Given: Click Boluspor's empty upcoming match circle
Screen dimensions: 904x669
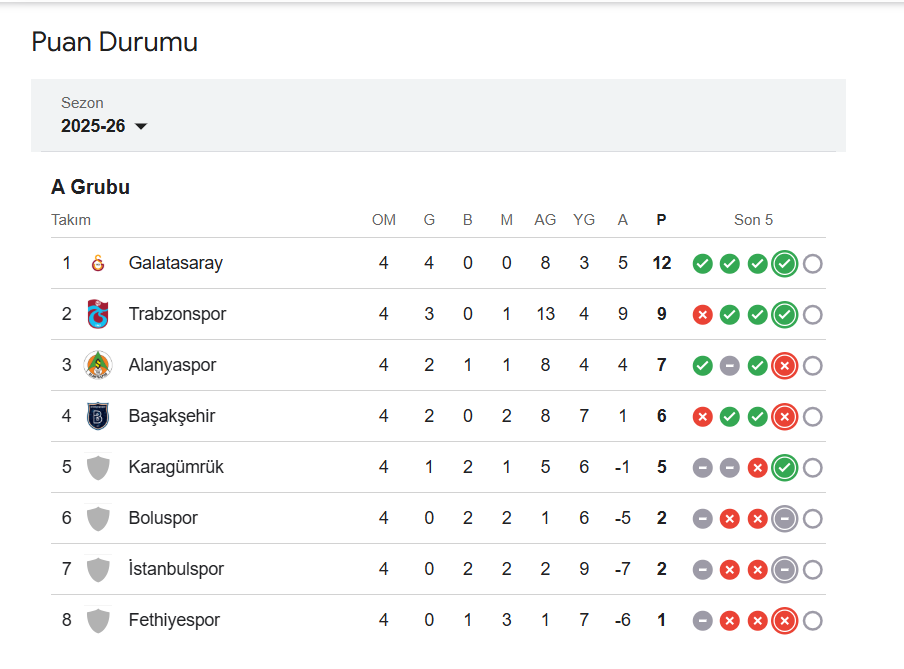Looking at the screenshot, I should (x=813, y=519).
